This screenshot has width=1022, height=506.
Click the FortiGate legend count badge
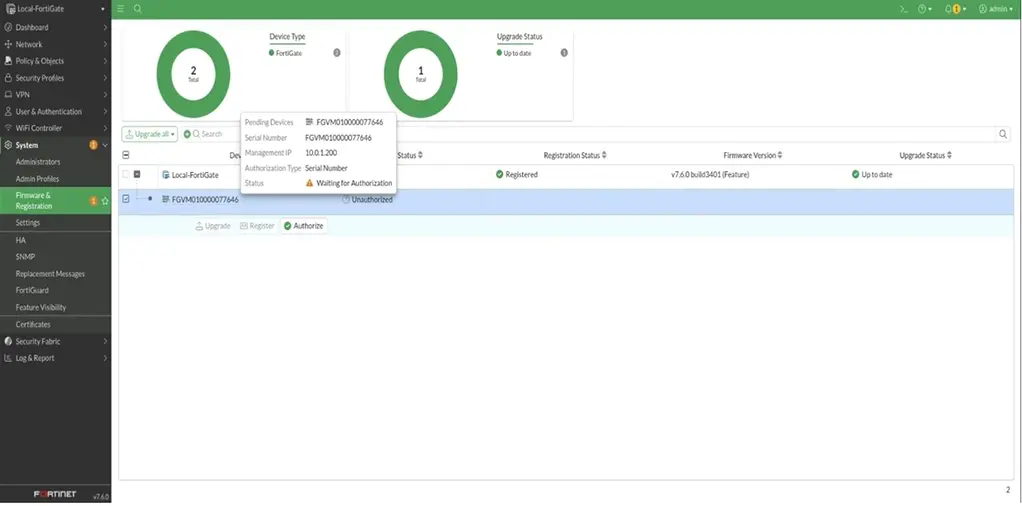tap(337, 53)
